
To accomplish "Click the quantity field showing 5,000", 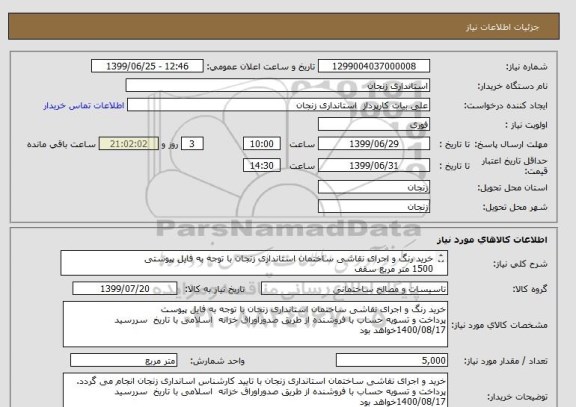I will click(x=392, y=360).
